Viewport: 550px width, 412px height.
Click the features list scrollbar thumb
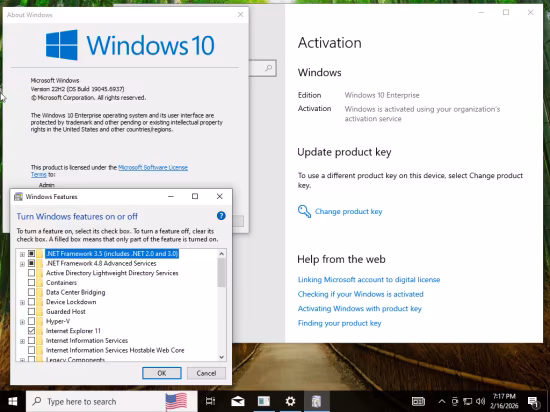point(221,272)
